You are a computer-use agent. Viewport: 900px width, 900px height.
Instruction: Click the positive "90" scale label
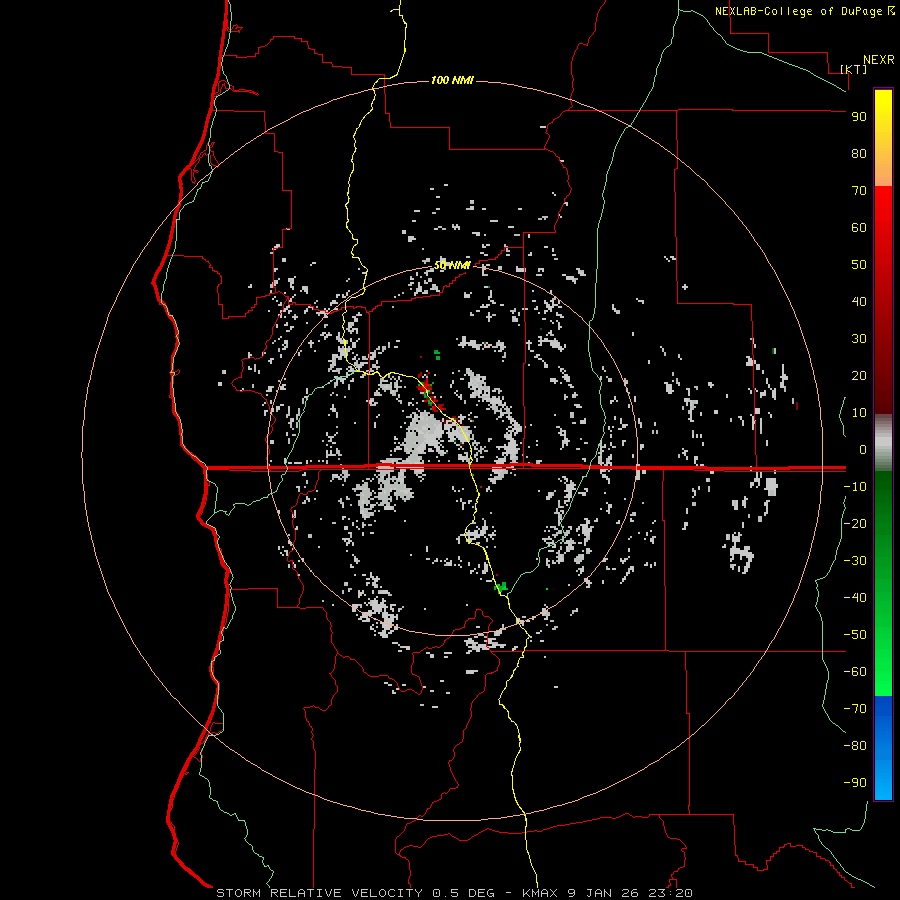point(859,117)
